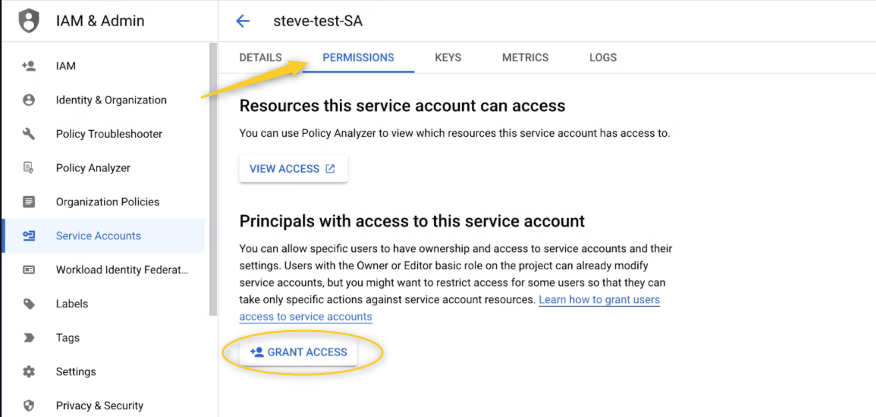Click the Grant Access button
Image resolution: width=876 pixels, height=417 pixels.
(298, 352)
